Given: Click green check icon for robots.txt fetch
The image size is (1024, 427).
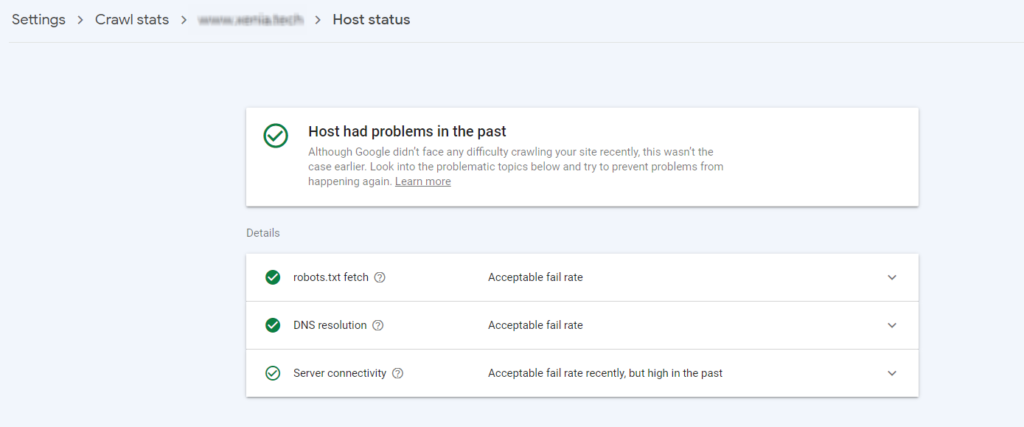Looking at the screenshot, I should coord(273,277).
